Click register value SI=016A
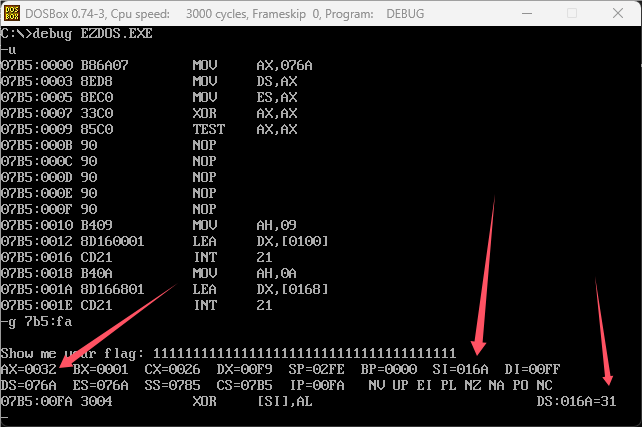642x427 pixels. point(461,369)
